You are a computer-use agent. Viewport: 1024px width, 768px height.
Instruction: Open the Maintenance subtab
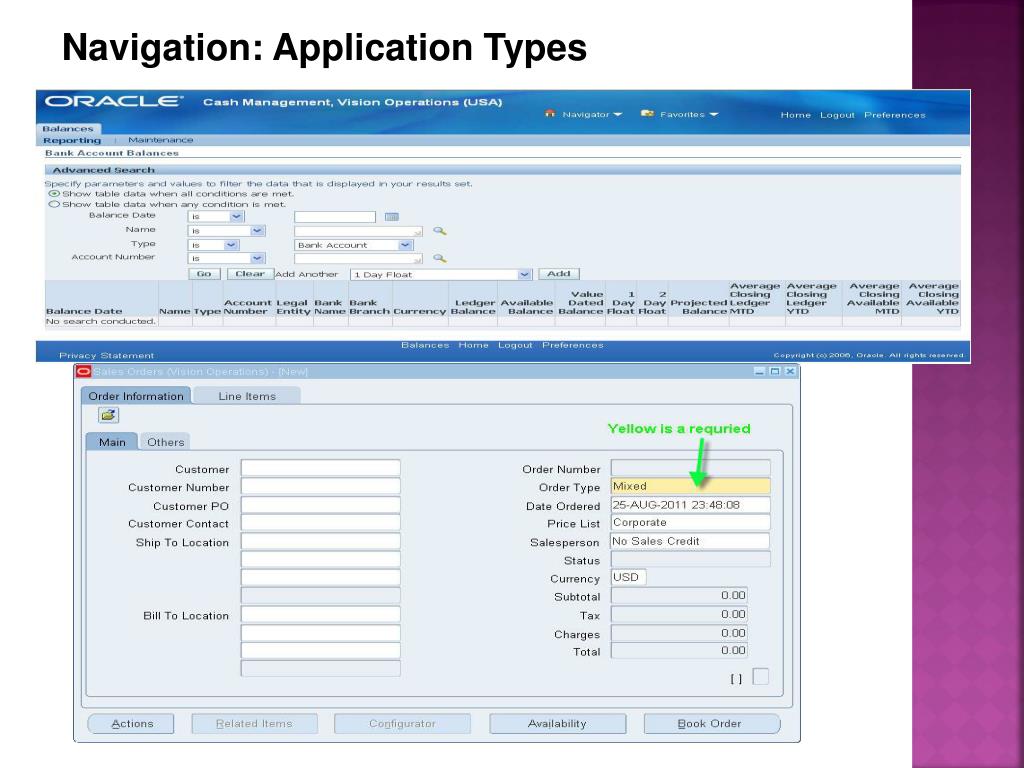(x=161, y=140)
